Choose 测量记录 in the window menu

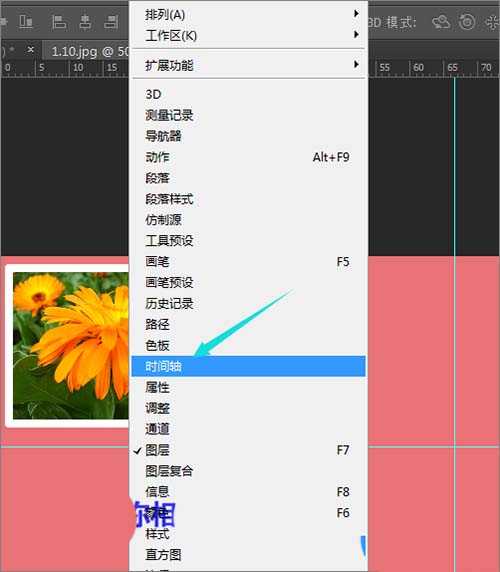pyautogui.click(x=248, y=115)
